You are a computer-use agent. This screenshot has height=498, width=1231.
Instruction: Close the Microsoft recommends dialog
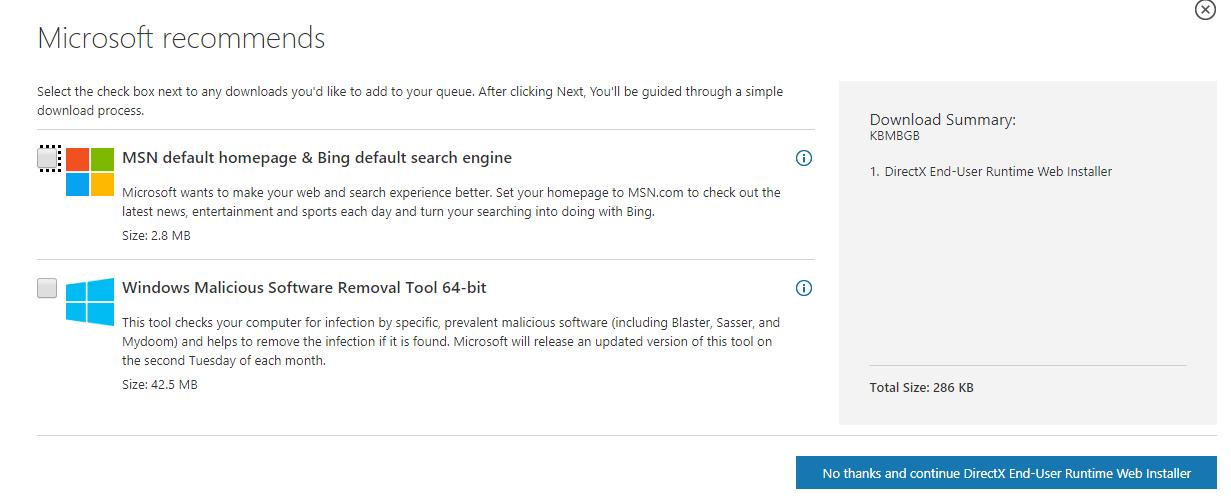coord(1205,10)
